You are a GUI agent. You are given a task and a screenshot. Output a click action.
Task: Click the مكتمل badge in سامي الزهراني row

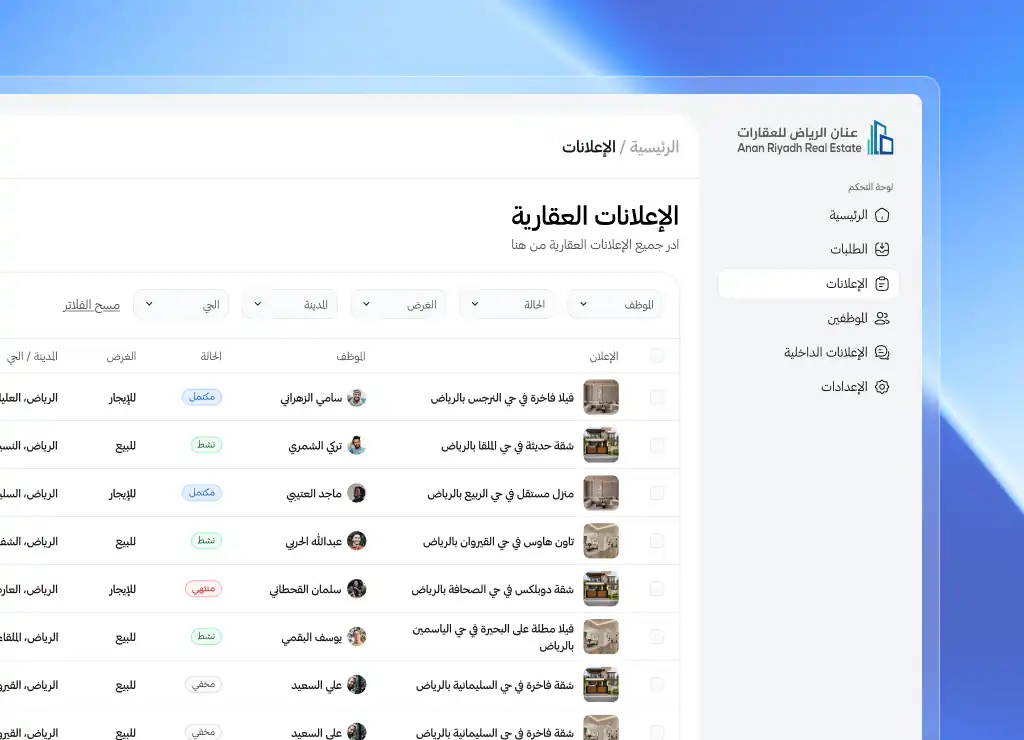coord(202,397)
